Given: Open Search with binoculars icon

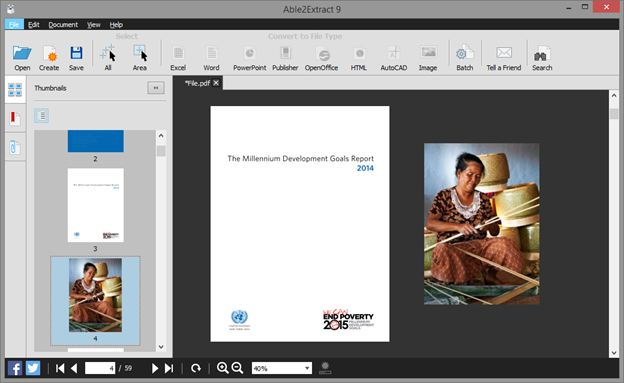Looking at the screenshot, I should [542, 58].
